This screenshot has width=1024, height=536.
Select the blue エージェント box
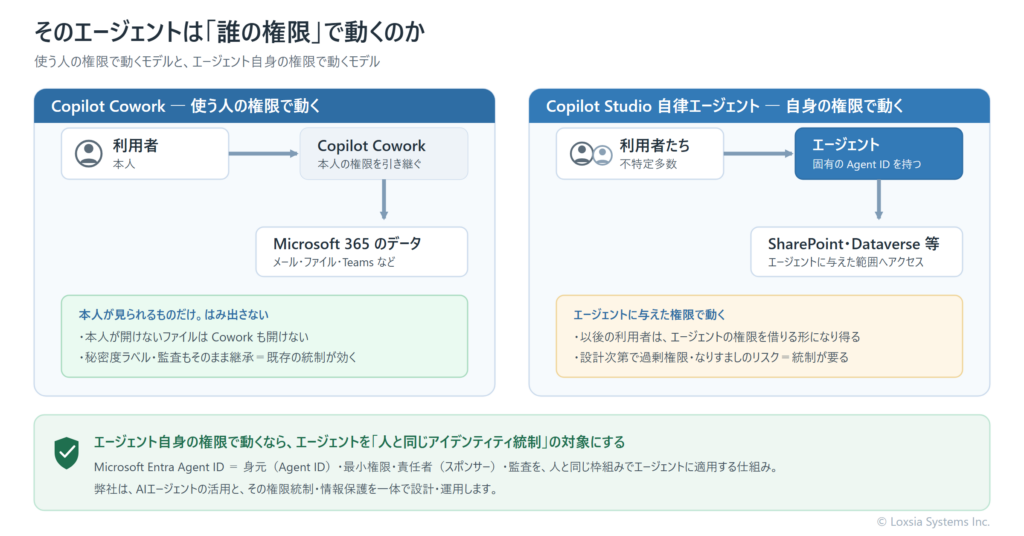[878, 153]
